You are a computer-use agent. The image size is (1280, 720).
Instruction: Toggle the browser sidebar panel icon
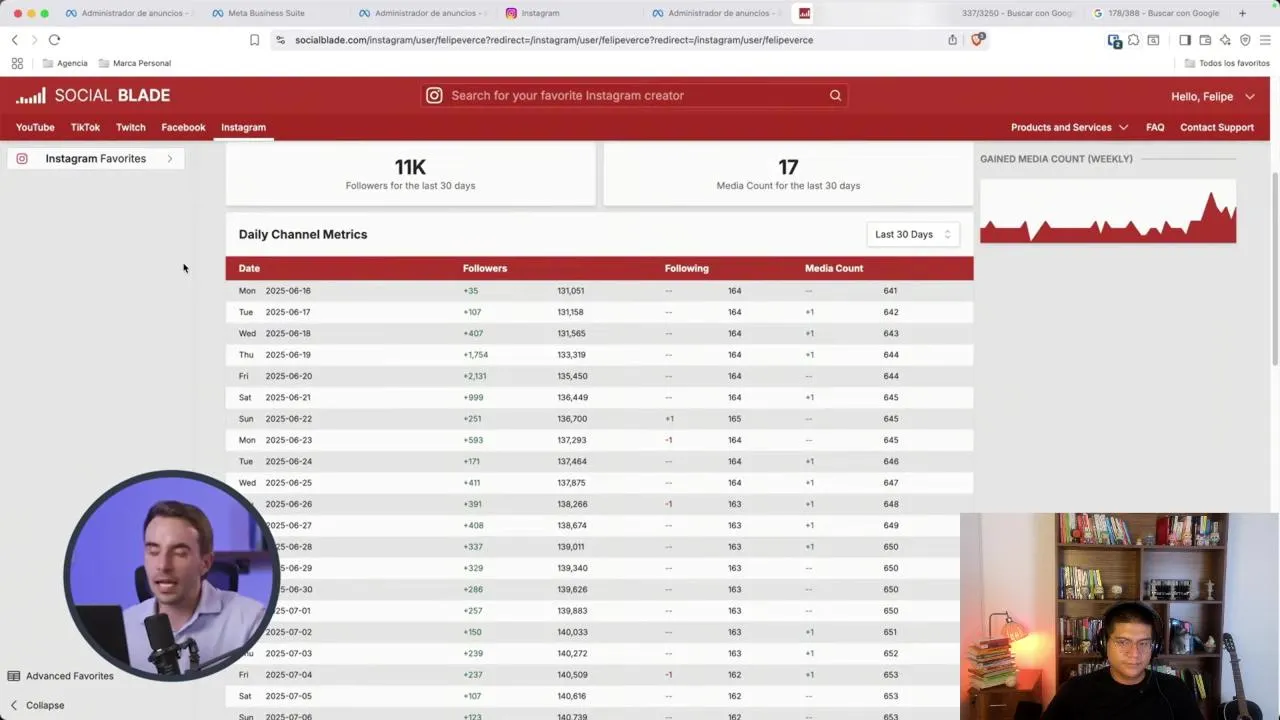[1185, 40]
